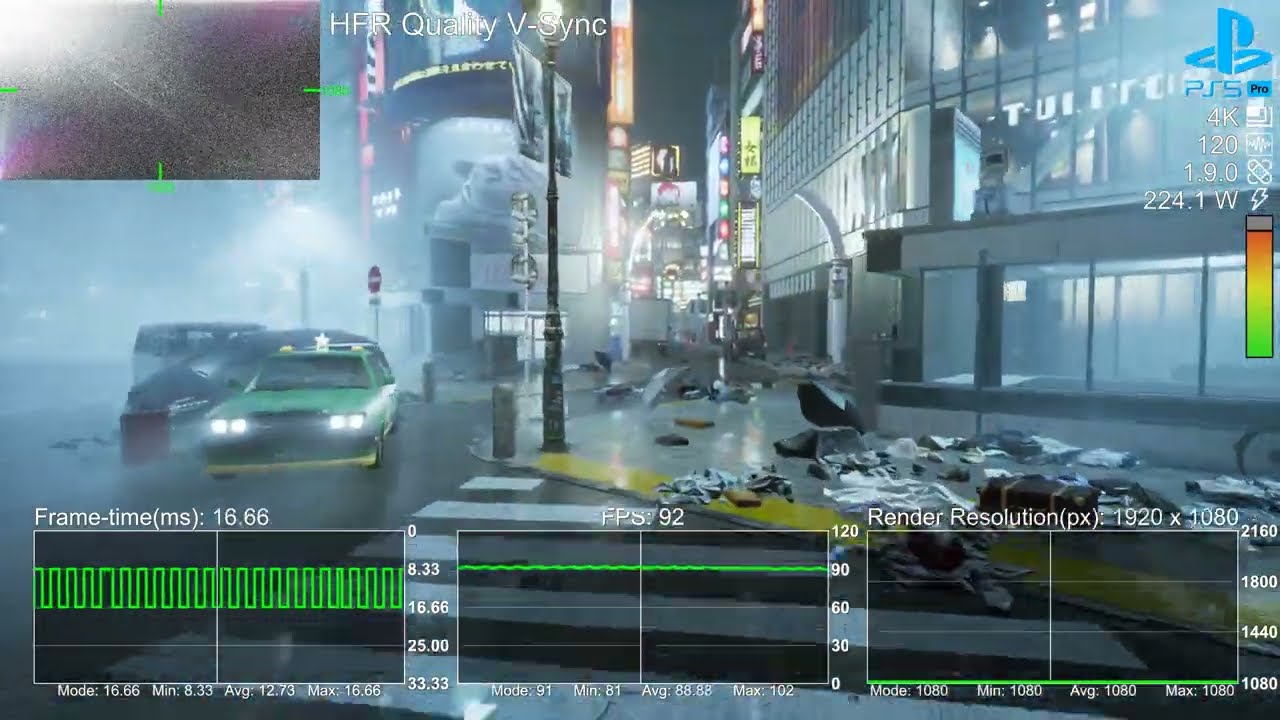
Task: Click the 8.33 frame-time axis label
Action: [425, 569]
